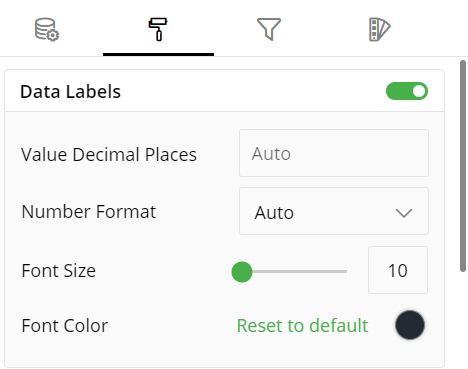Click the Font Size label
Image resolution: width=468 pixels, height=369 pixels.
[59, 270]
